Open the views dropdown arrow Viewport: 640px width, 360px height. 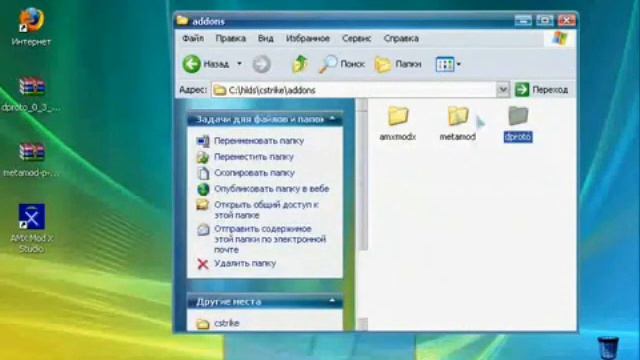pos(459,64)
